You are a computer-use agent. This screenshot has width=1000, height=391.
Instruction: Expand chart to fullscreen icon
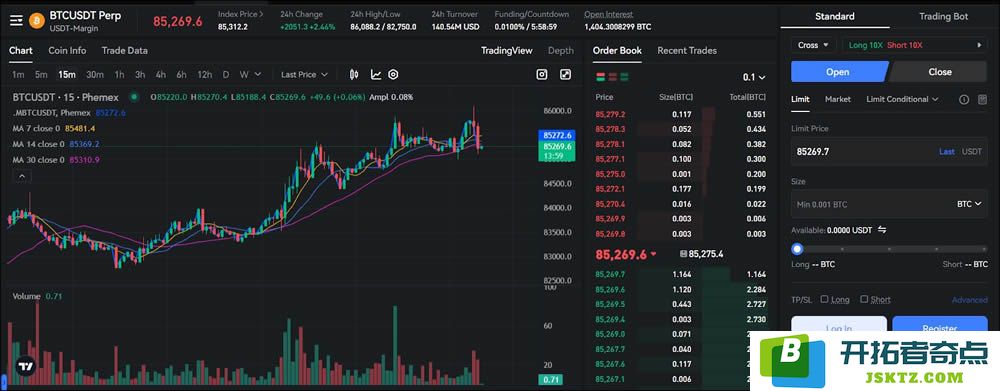point(566,75)
